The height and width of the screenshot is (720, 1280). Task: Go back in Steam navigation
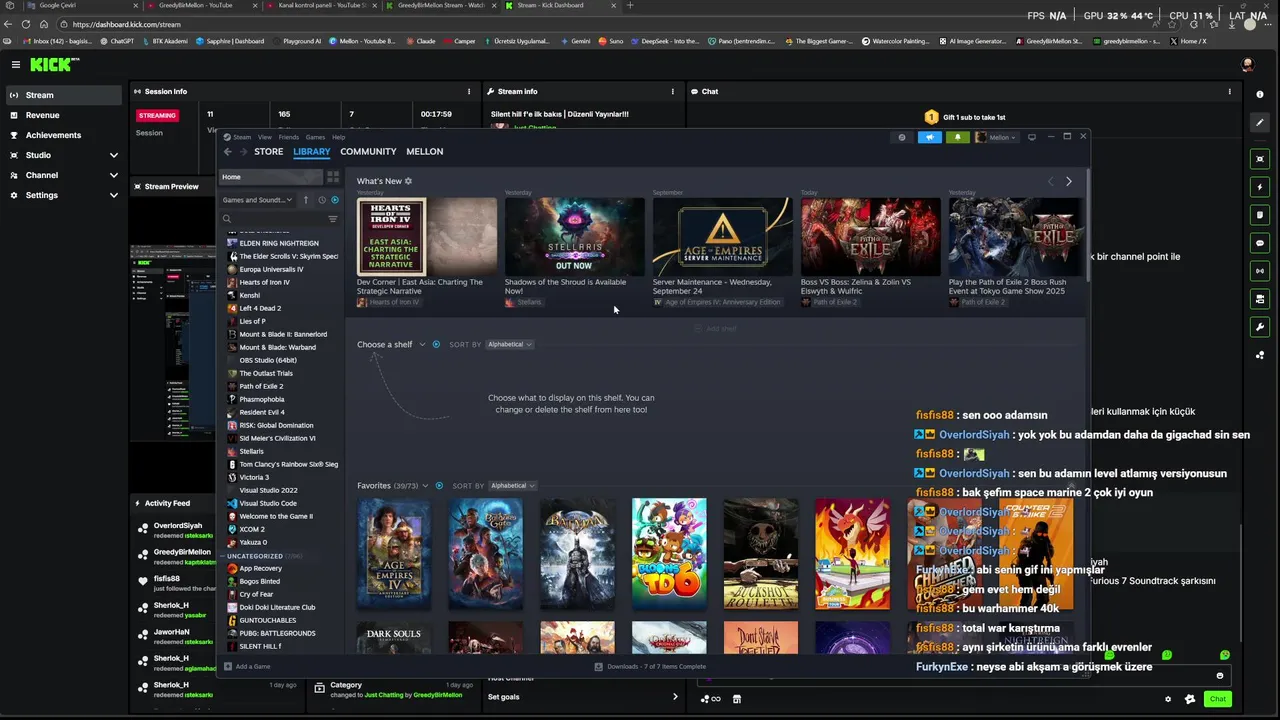click(x=227, y=152)
